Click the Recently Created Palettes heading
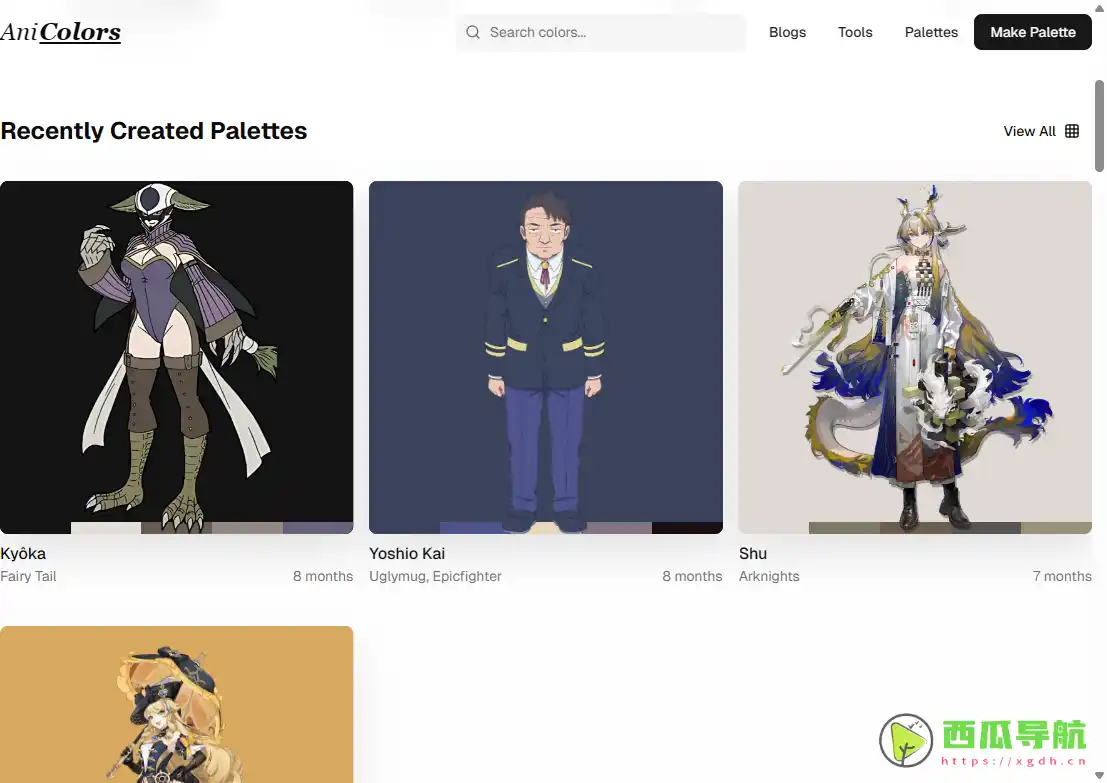Image resolution: width=1107 pixels, height=783 pixels. (154, 131)
